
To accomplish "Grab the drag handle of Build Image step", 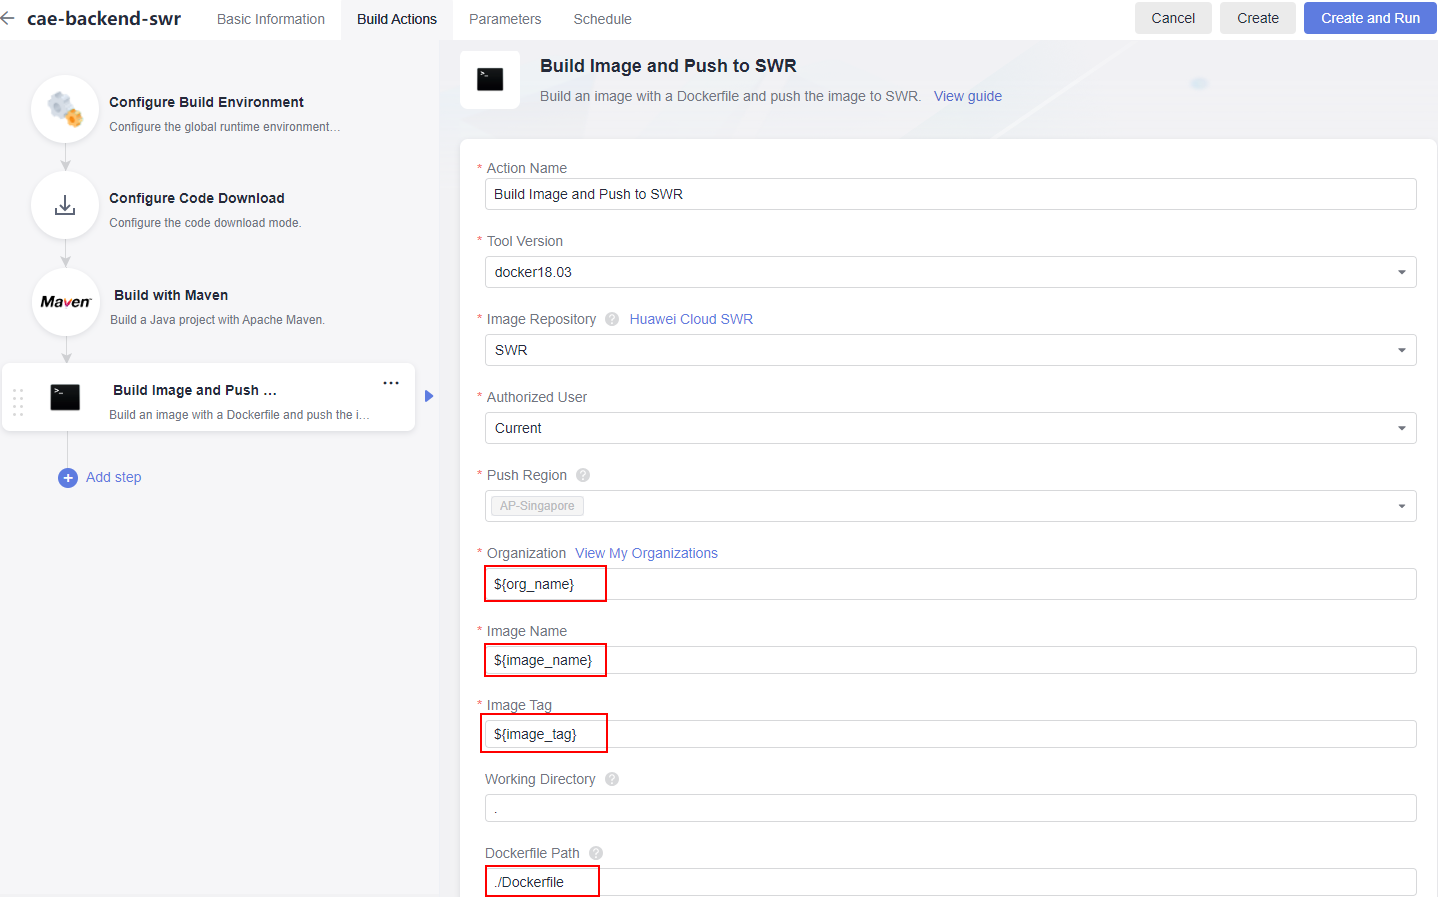I will pyautogui.click(x=18, y=402).
